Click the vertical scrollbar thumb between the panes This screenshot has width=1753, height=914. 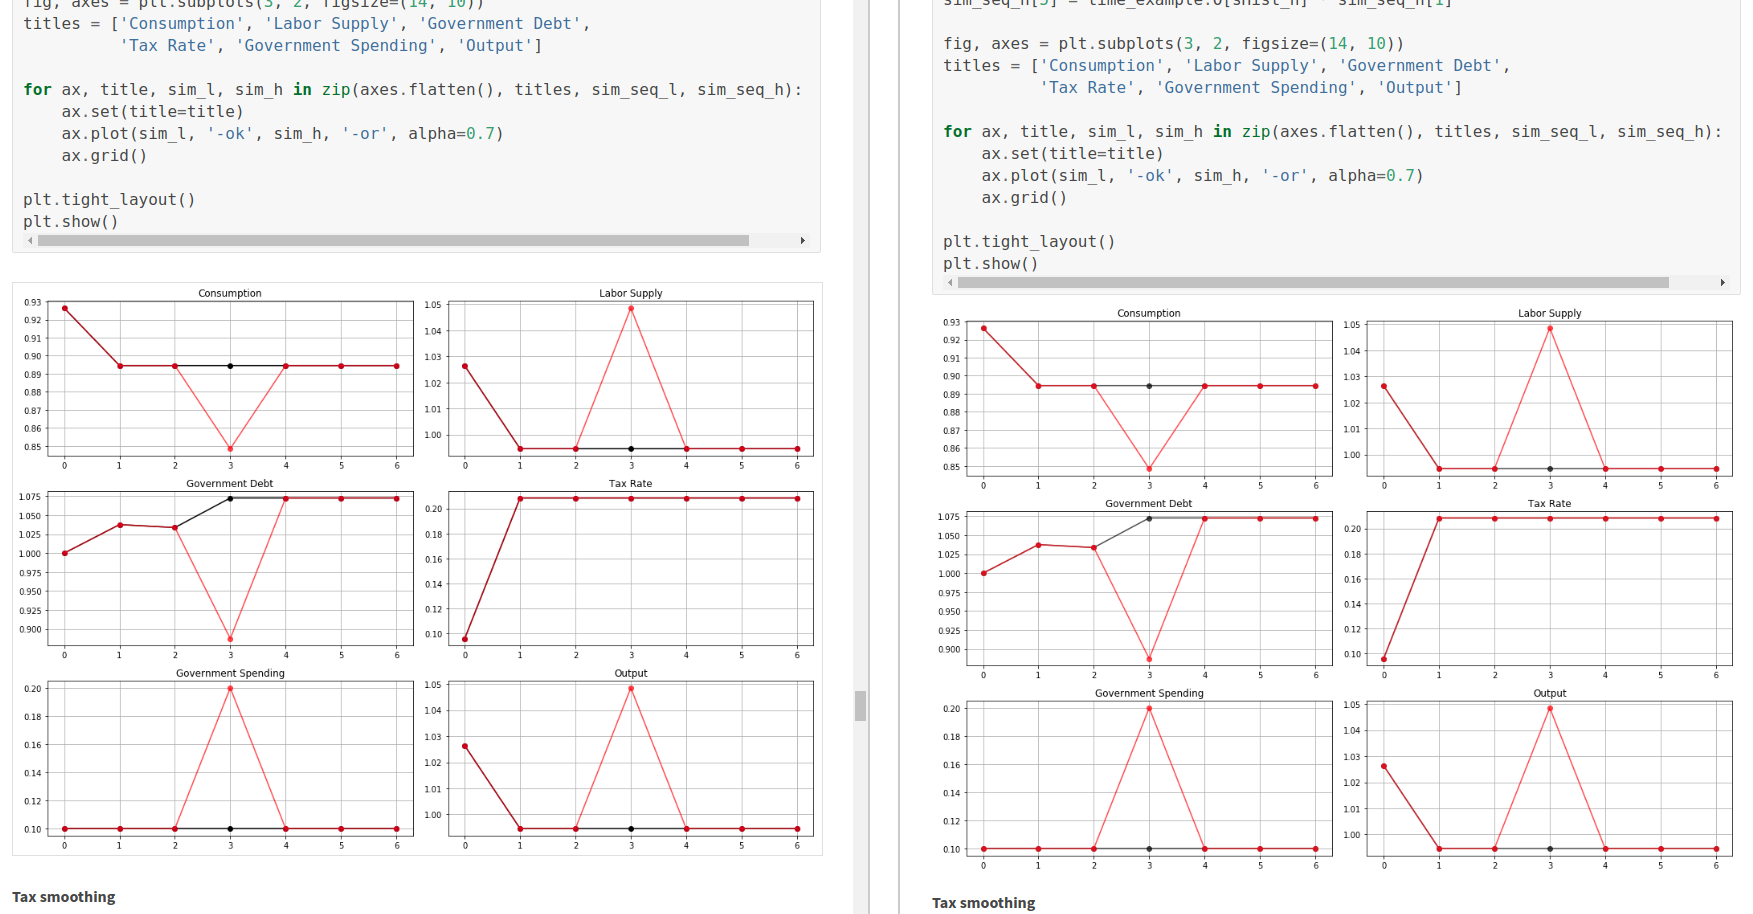coord(860,706)
